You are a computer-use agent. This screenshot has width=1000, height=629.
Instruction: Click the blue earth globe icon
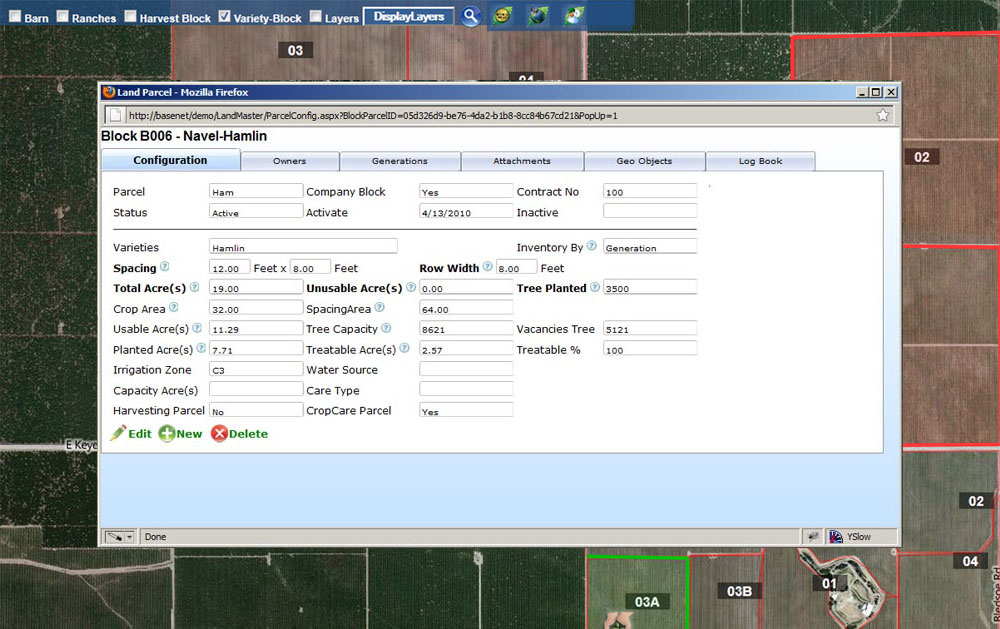tap(538, 16)
